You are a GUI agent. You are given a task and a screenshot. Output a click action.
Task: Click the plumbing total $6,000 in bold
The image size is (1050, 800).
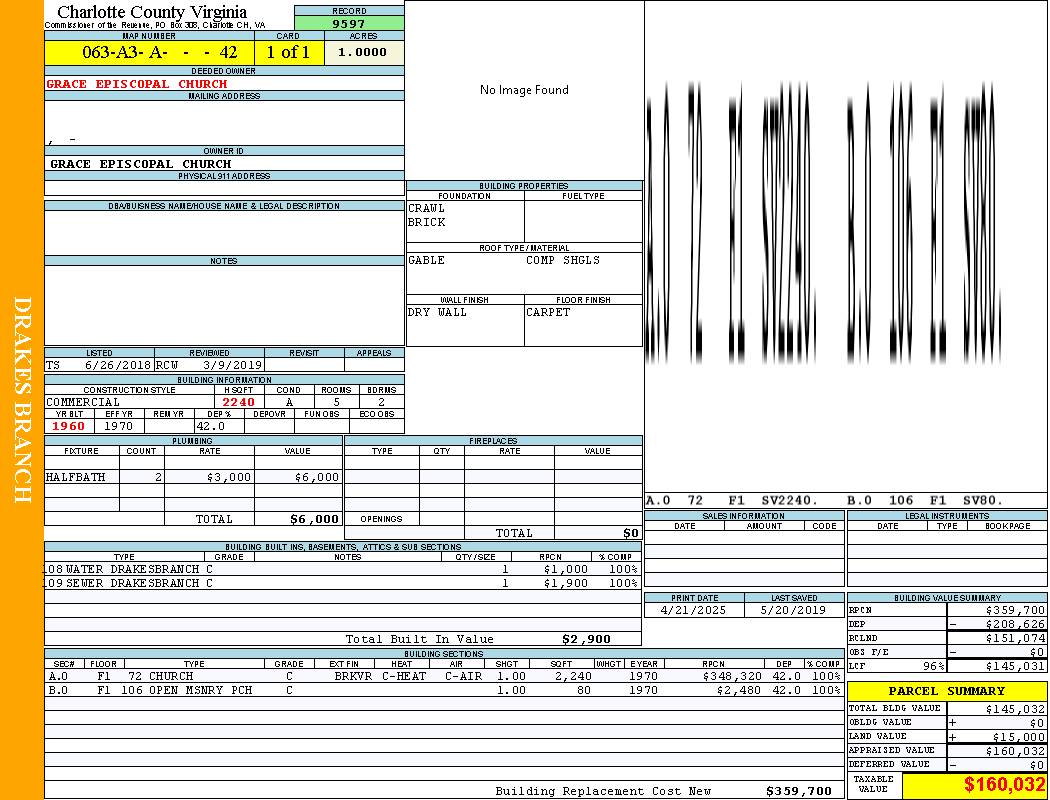click(314, 519)
